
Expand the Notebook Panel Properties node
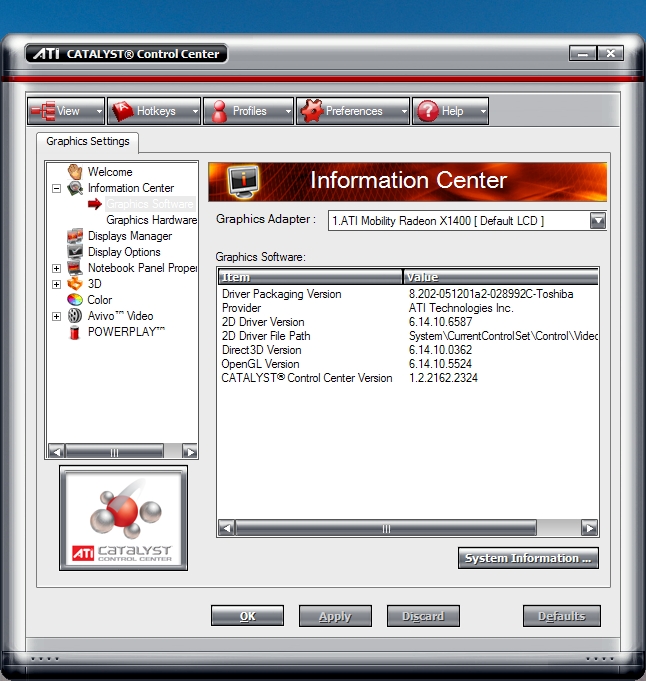tap(56, 268)
